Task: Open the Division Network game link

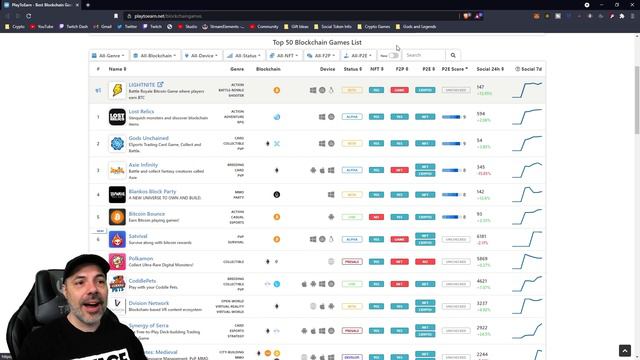Action: 149,303
